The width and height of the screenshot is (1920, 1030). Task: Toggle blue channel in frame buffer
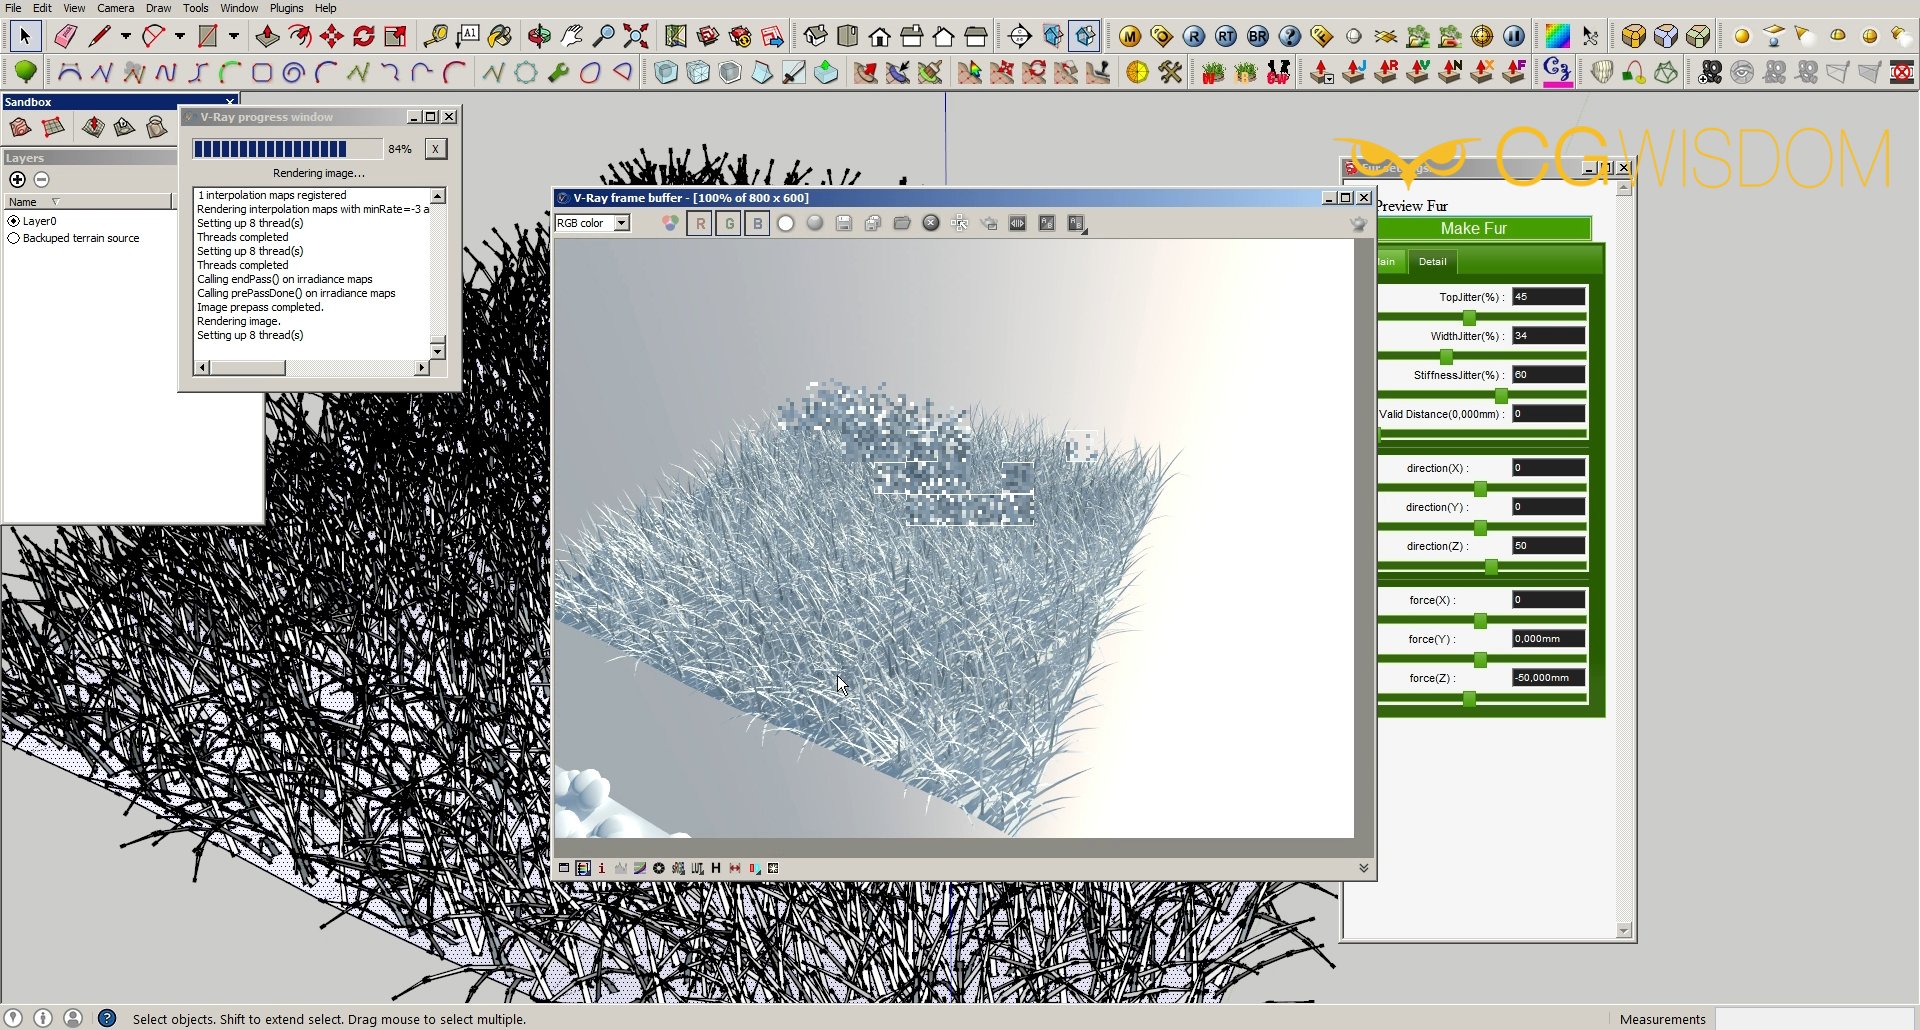758,223
